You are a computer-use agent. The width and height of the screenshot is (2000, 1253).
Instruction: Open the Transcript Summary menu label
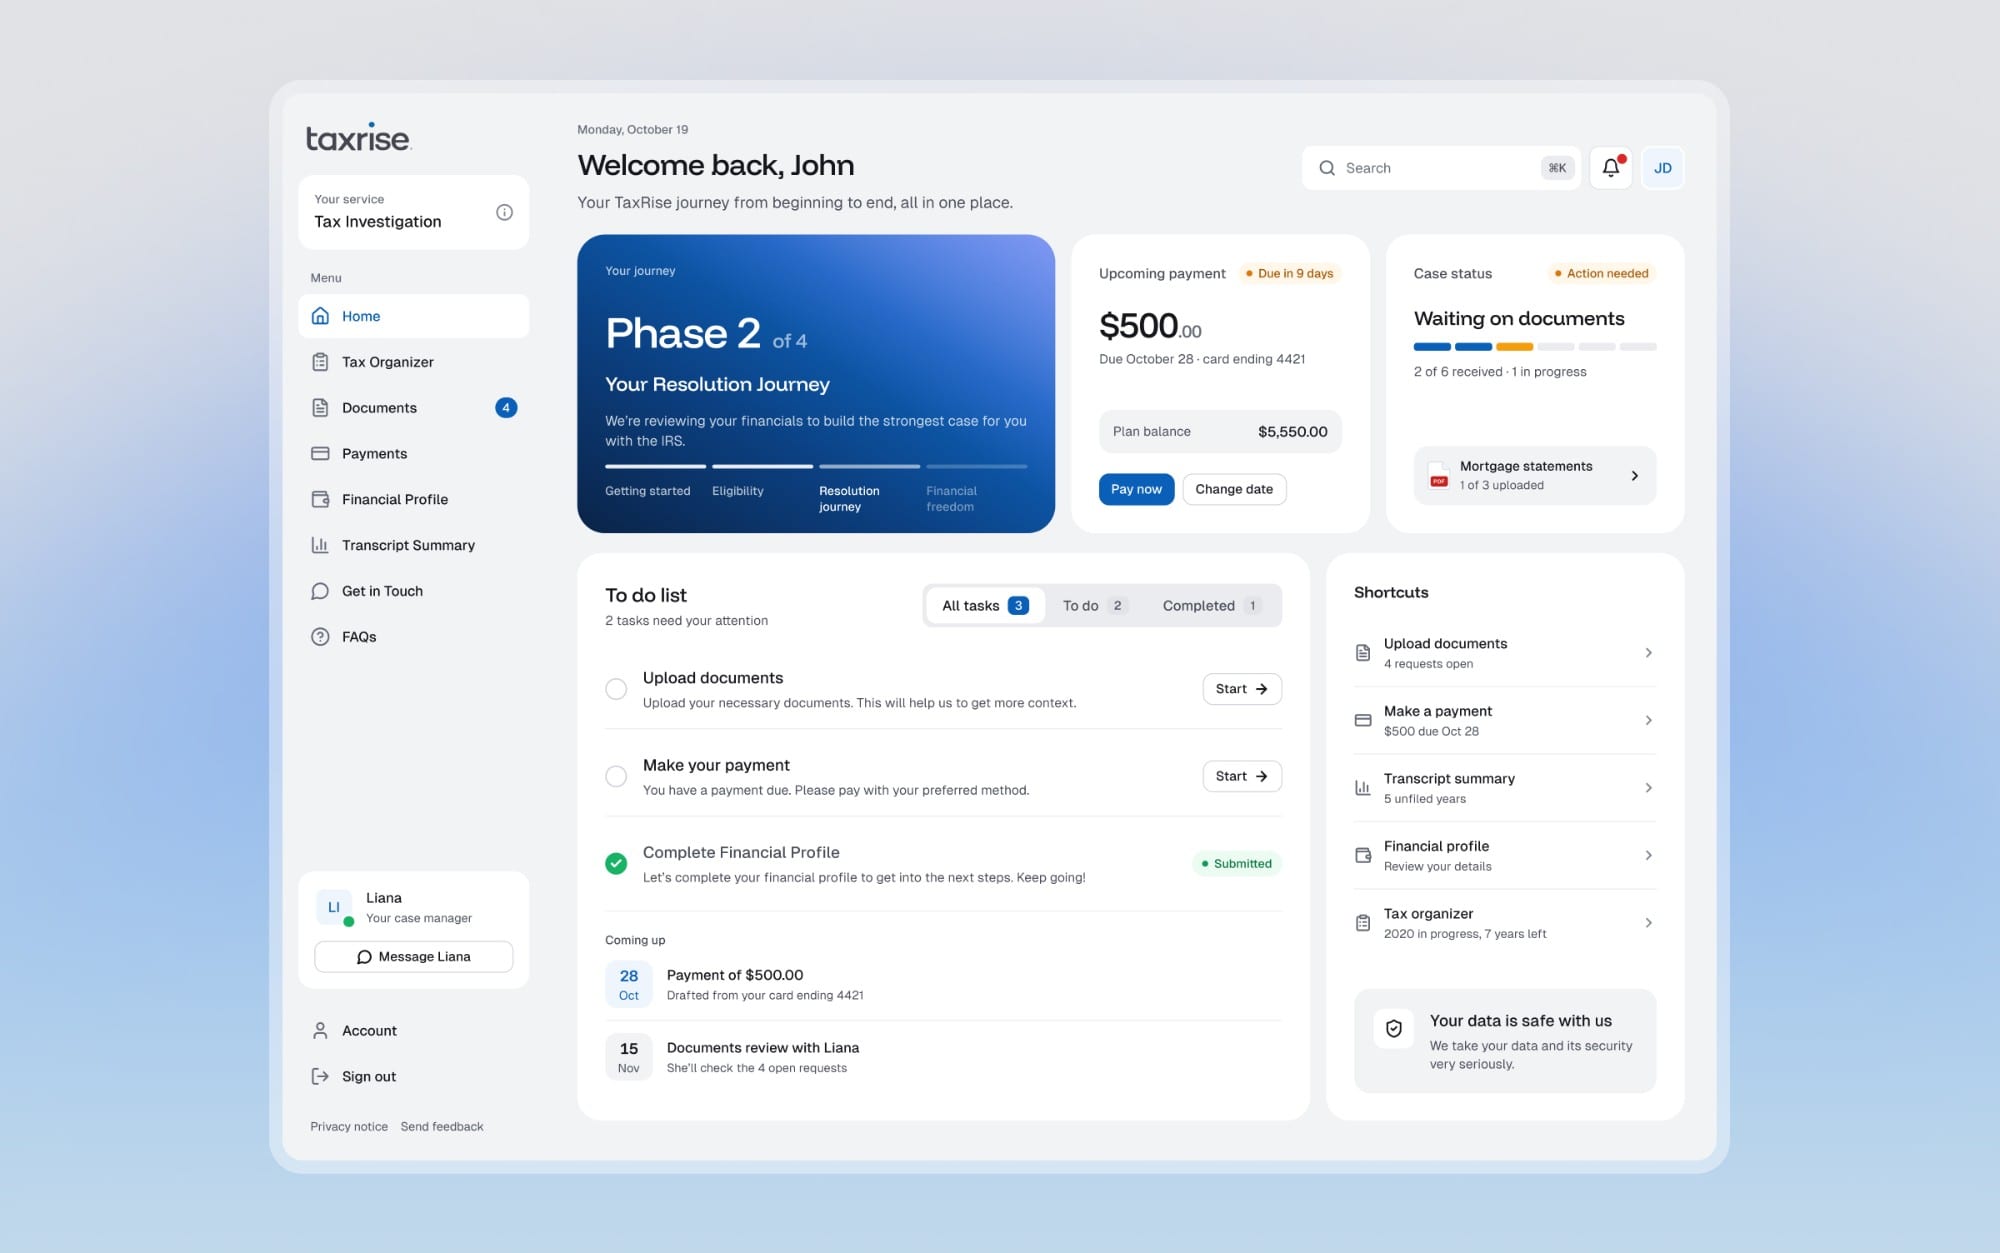point(408,545)
